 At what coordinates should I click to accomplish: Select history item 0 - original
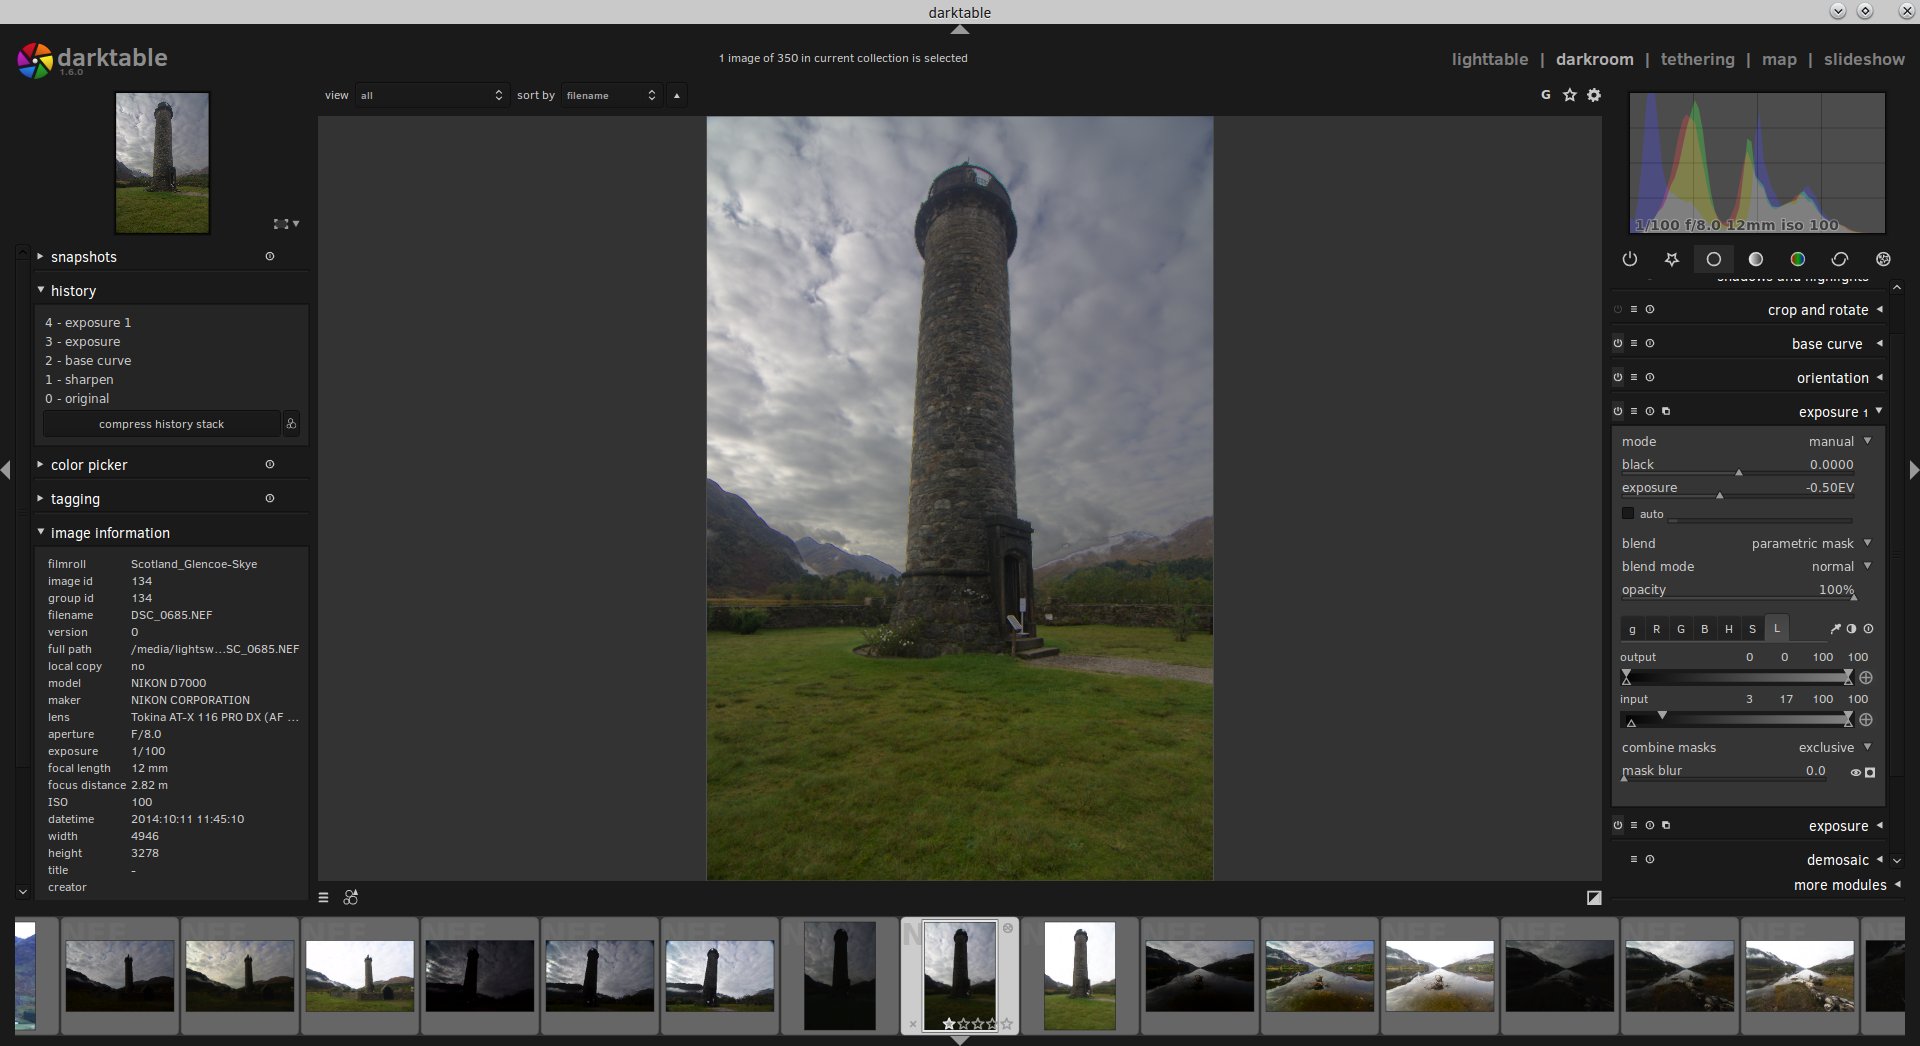click(77, 399)
